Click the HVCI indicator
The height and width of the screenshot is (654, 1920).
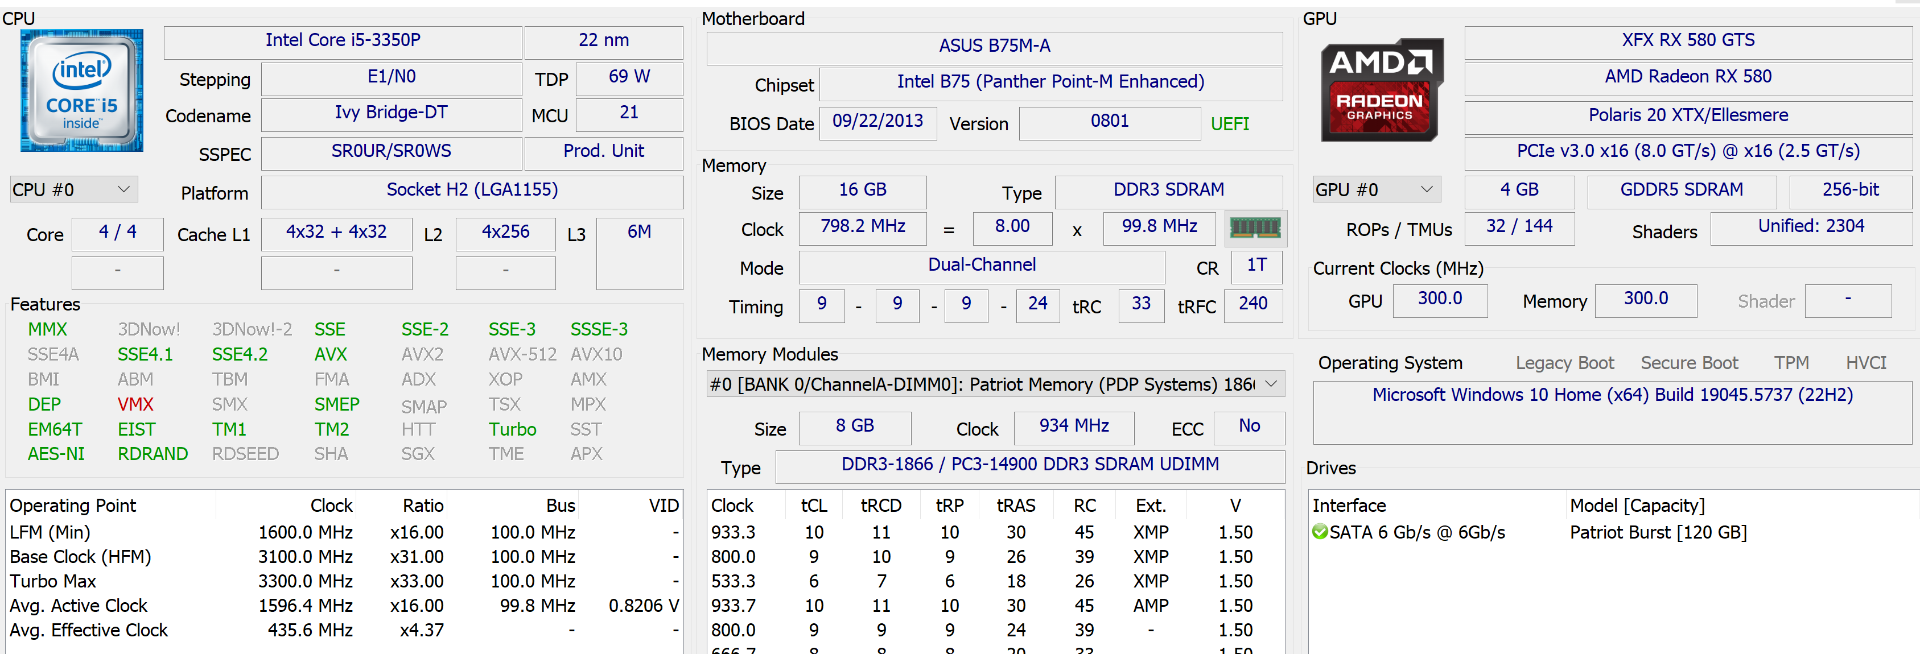tap(1866, 363)
